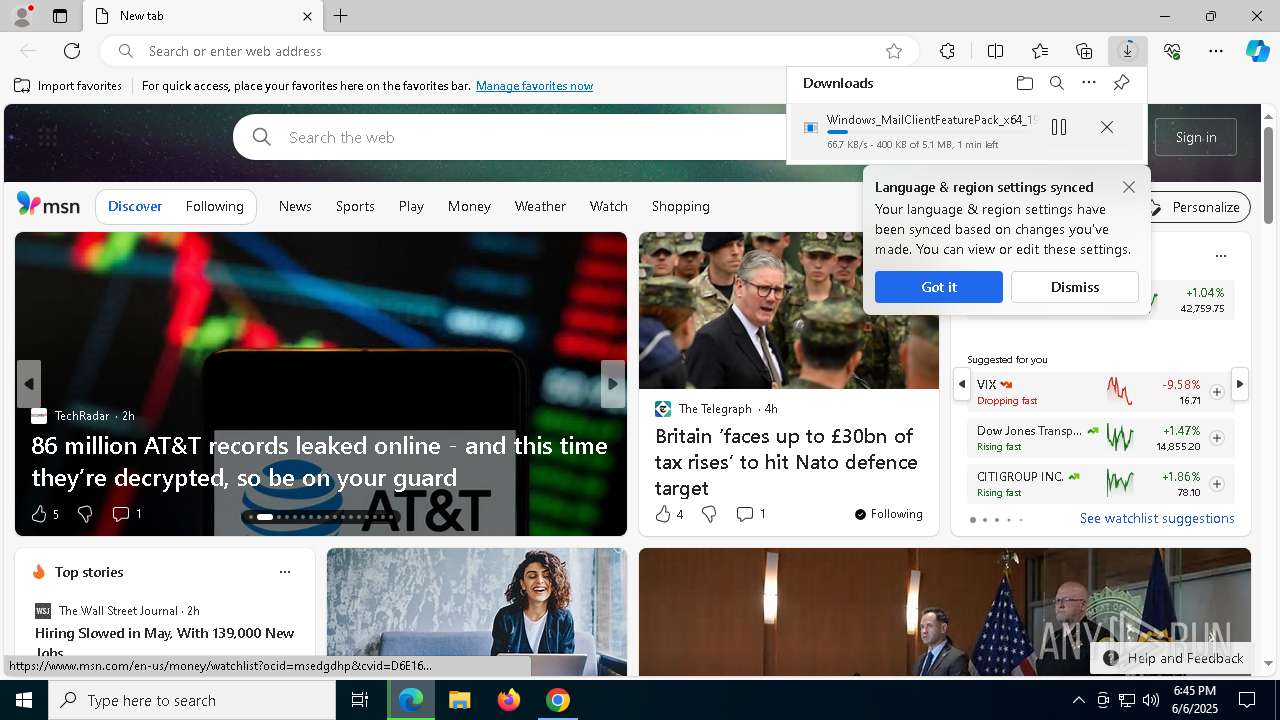The height and width of the screenshot is (720, 1280).
Task: Open the Britain £30bn tax rises headline
Action: [x=786, y=462]
